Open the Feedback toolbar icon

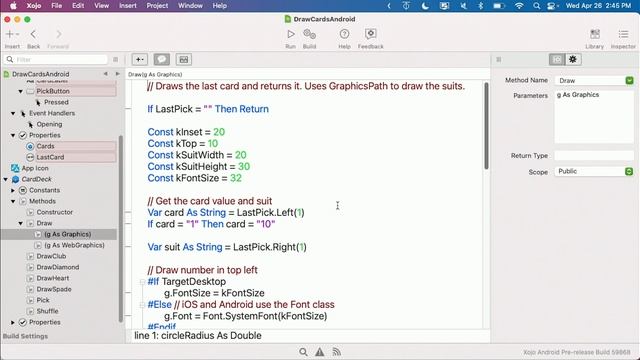click(x=370, y=34)
